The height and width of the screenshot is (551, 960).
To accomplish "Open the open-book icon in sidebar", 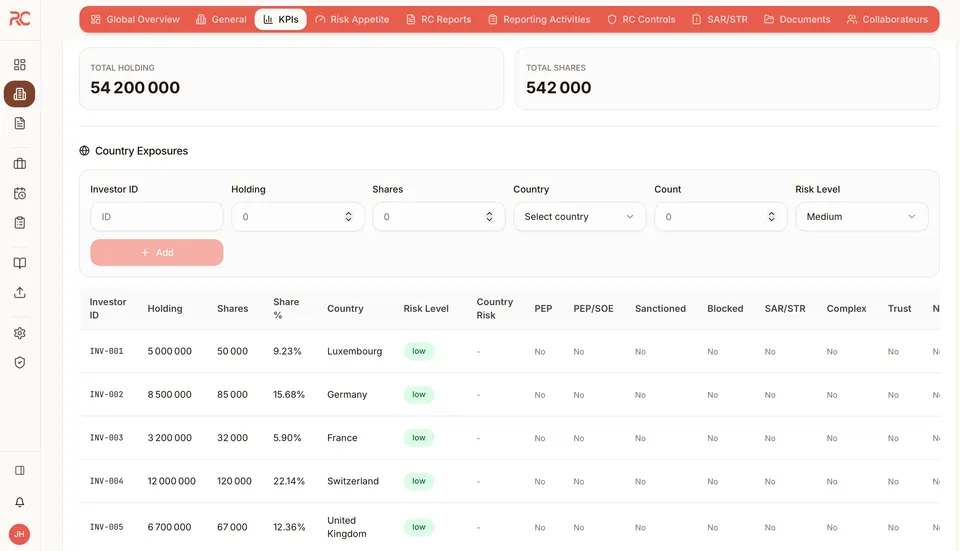I will (x=20, y=263).
